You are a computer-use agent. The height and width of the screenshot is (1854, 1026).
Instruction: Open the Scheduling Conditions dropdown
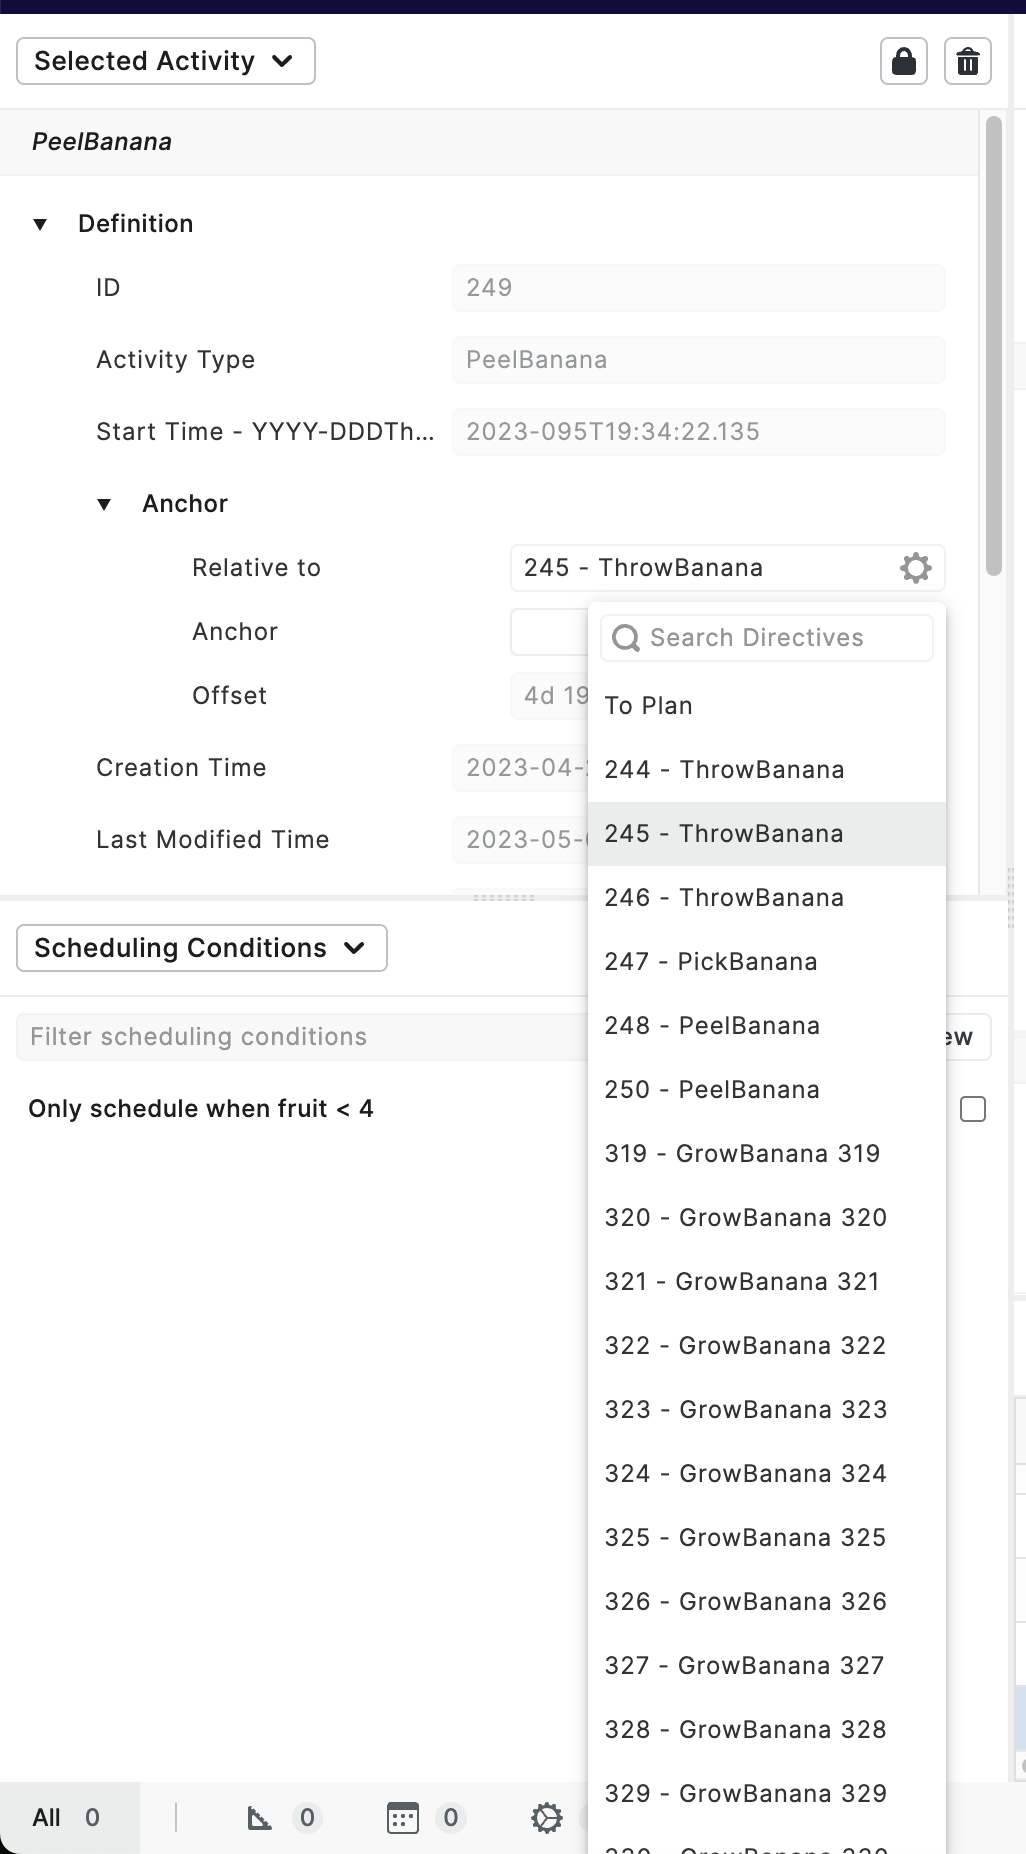pyautogui.click(x=200, y=947)
